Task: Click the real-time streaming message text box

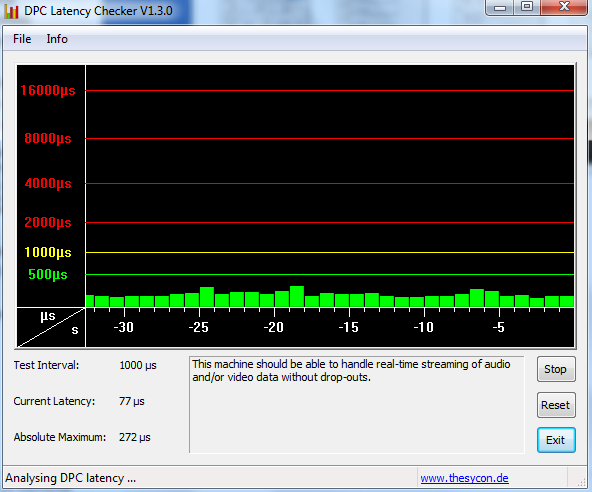Action: [356, 404]
